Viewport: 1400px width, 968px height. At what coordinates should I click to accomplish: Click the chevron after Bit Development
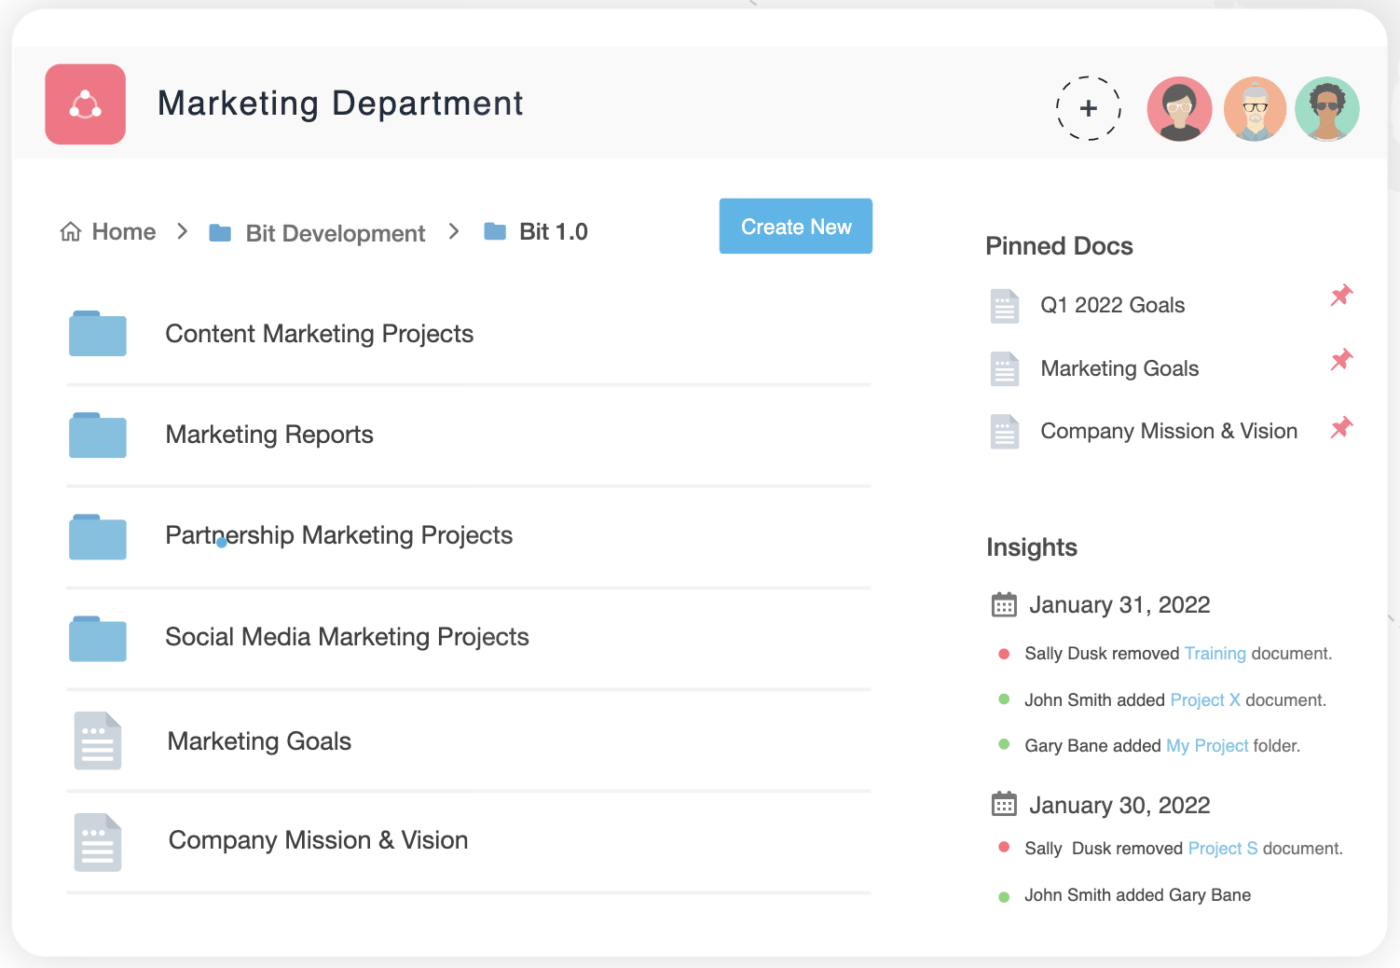[x=454, y=232]
